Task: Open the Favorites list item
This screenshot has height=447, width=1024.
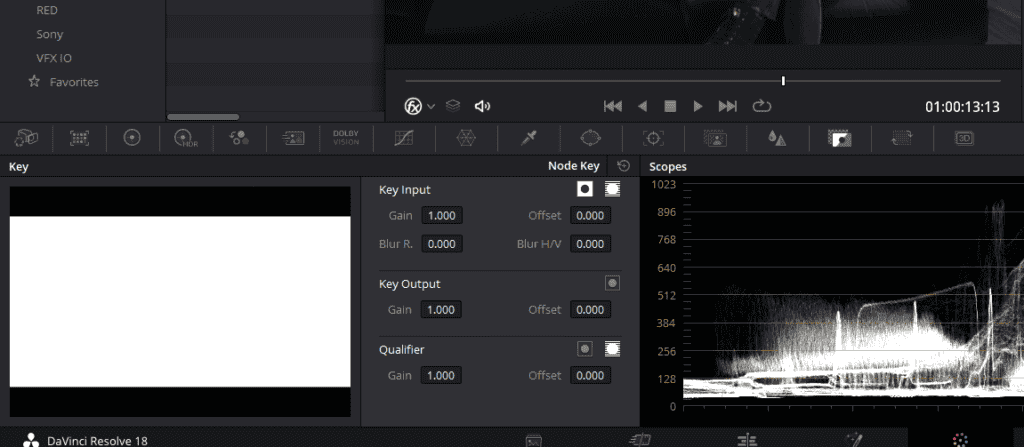Action: 74,82
